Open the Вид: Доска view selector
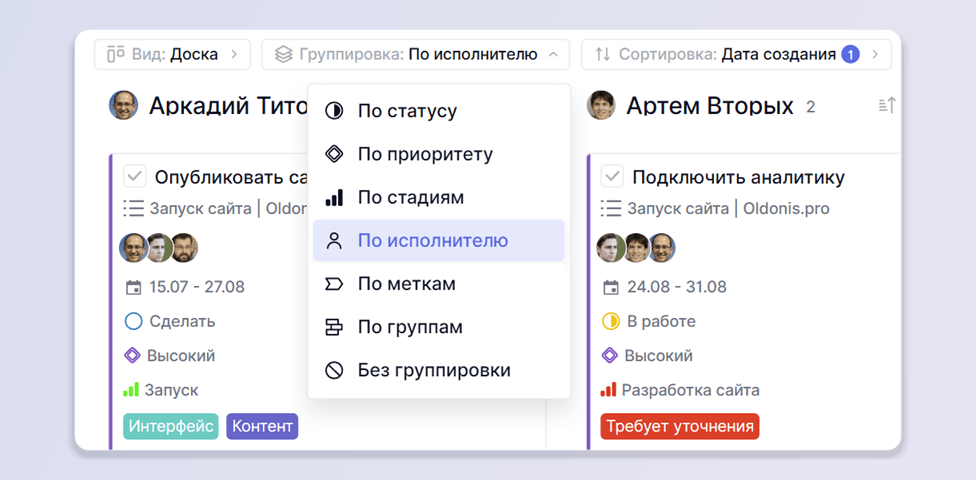Image resolution: width=976 pixels, height=480 pixels. [172, 55]
